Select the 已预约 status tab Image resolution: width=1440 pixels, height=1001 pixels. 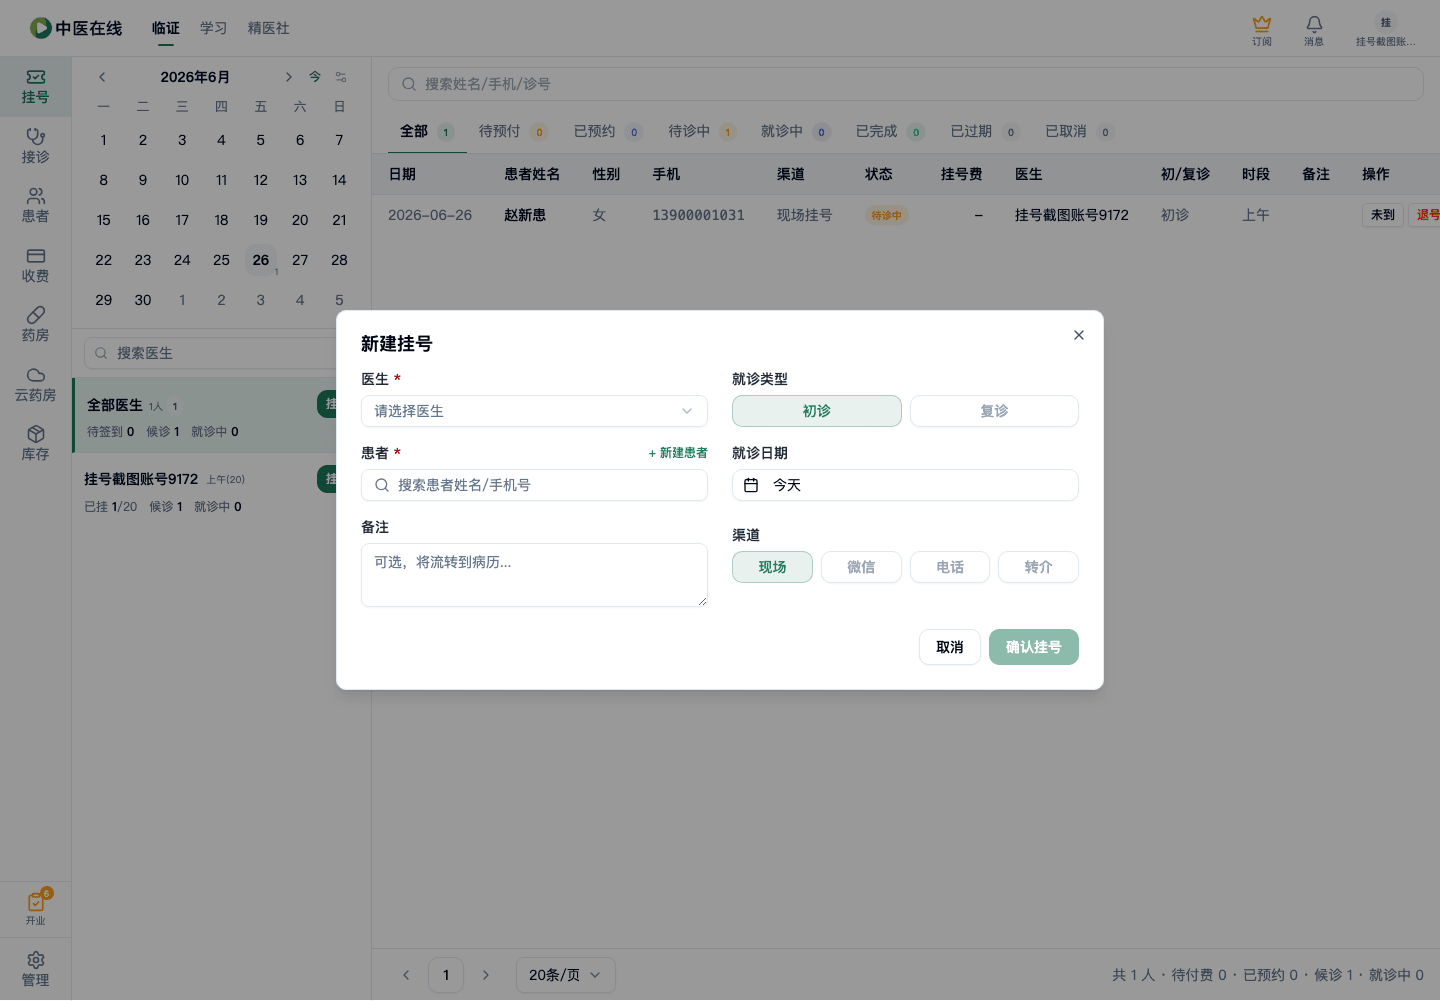(608, 131)
